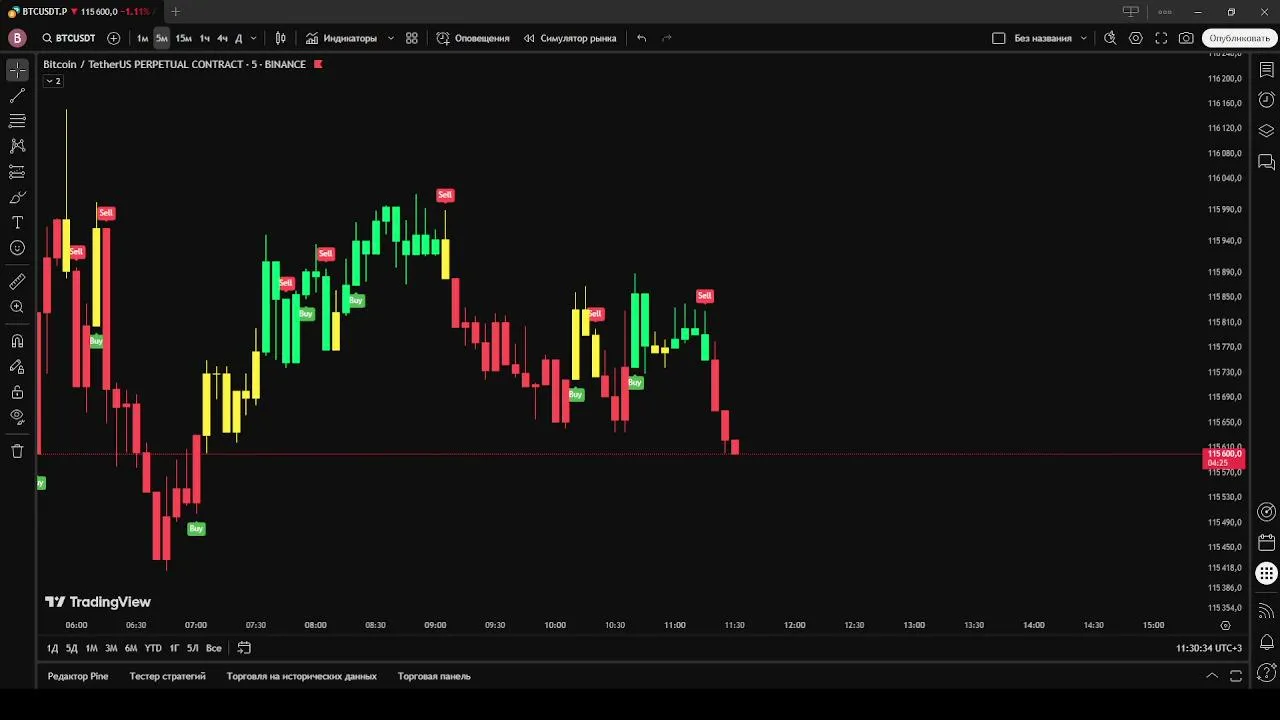Screen dimensions: 1280x720
Task: Click the trash icon to remove drawings
Action: [x=17, y=451]
